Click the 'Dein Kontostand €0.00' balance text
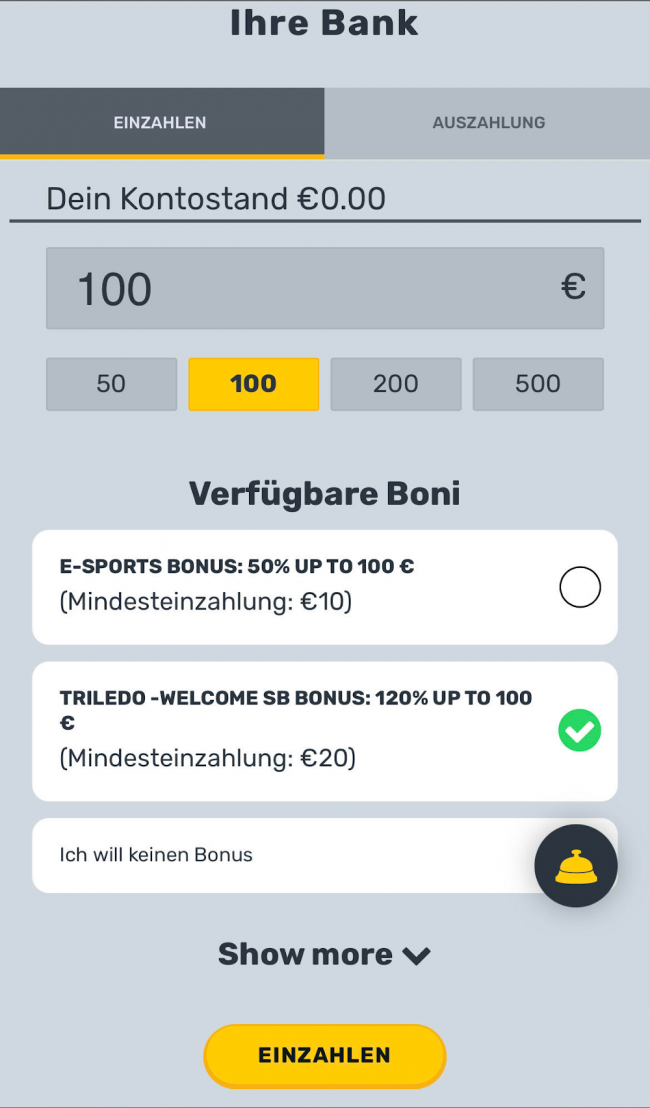The image size is (650, 1108). click(x=216, y=198)
